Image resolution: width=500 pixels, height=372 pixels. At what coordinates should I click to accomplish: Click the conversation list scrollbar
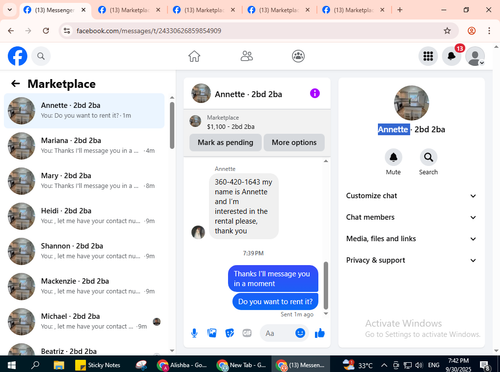coord(172,125)
